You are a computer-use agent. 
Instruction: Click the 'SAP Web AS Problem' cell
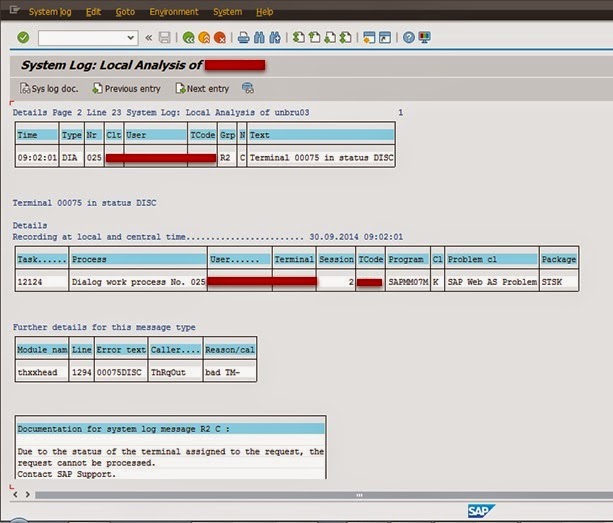click(492, 282)
